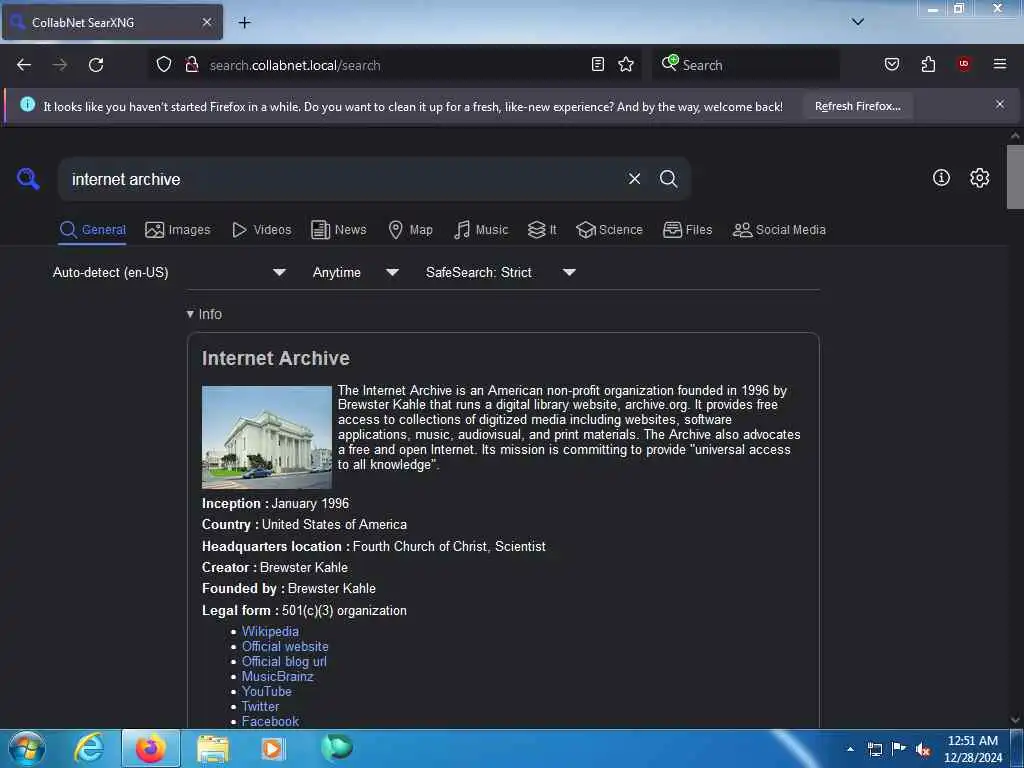Select the General search tab
This screenshot has width=1024, height=768.
click(x=92, y=230)
